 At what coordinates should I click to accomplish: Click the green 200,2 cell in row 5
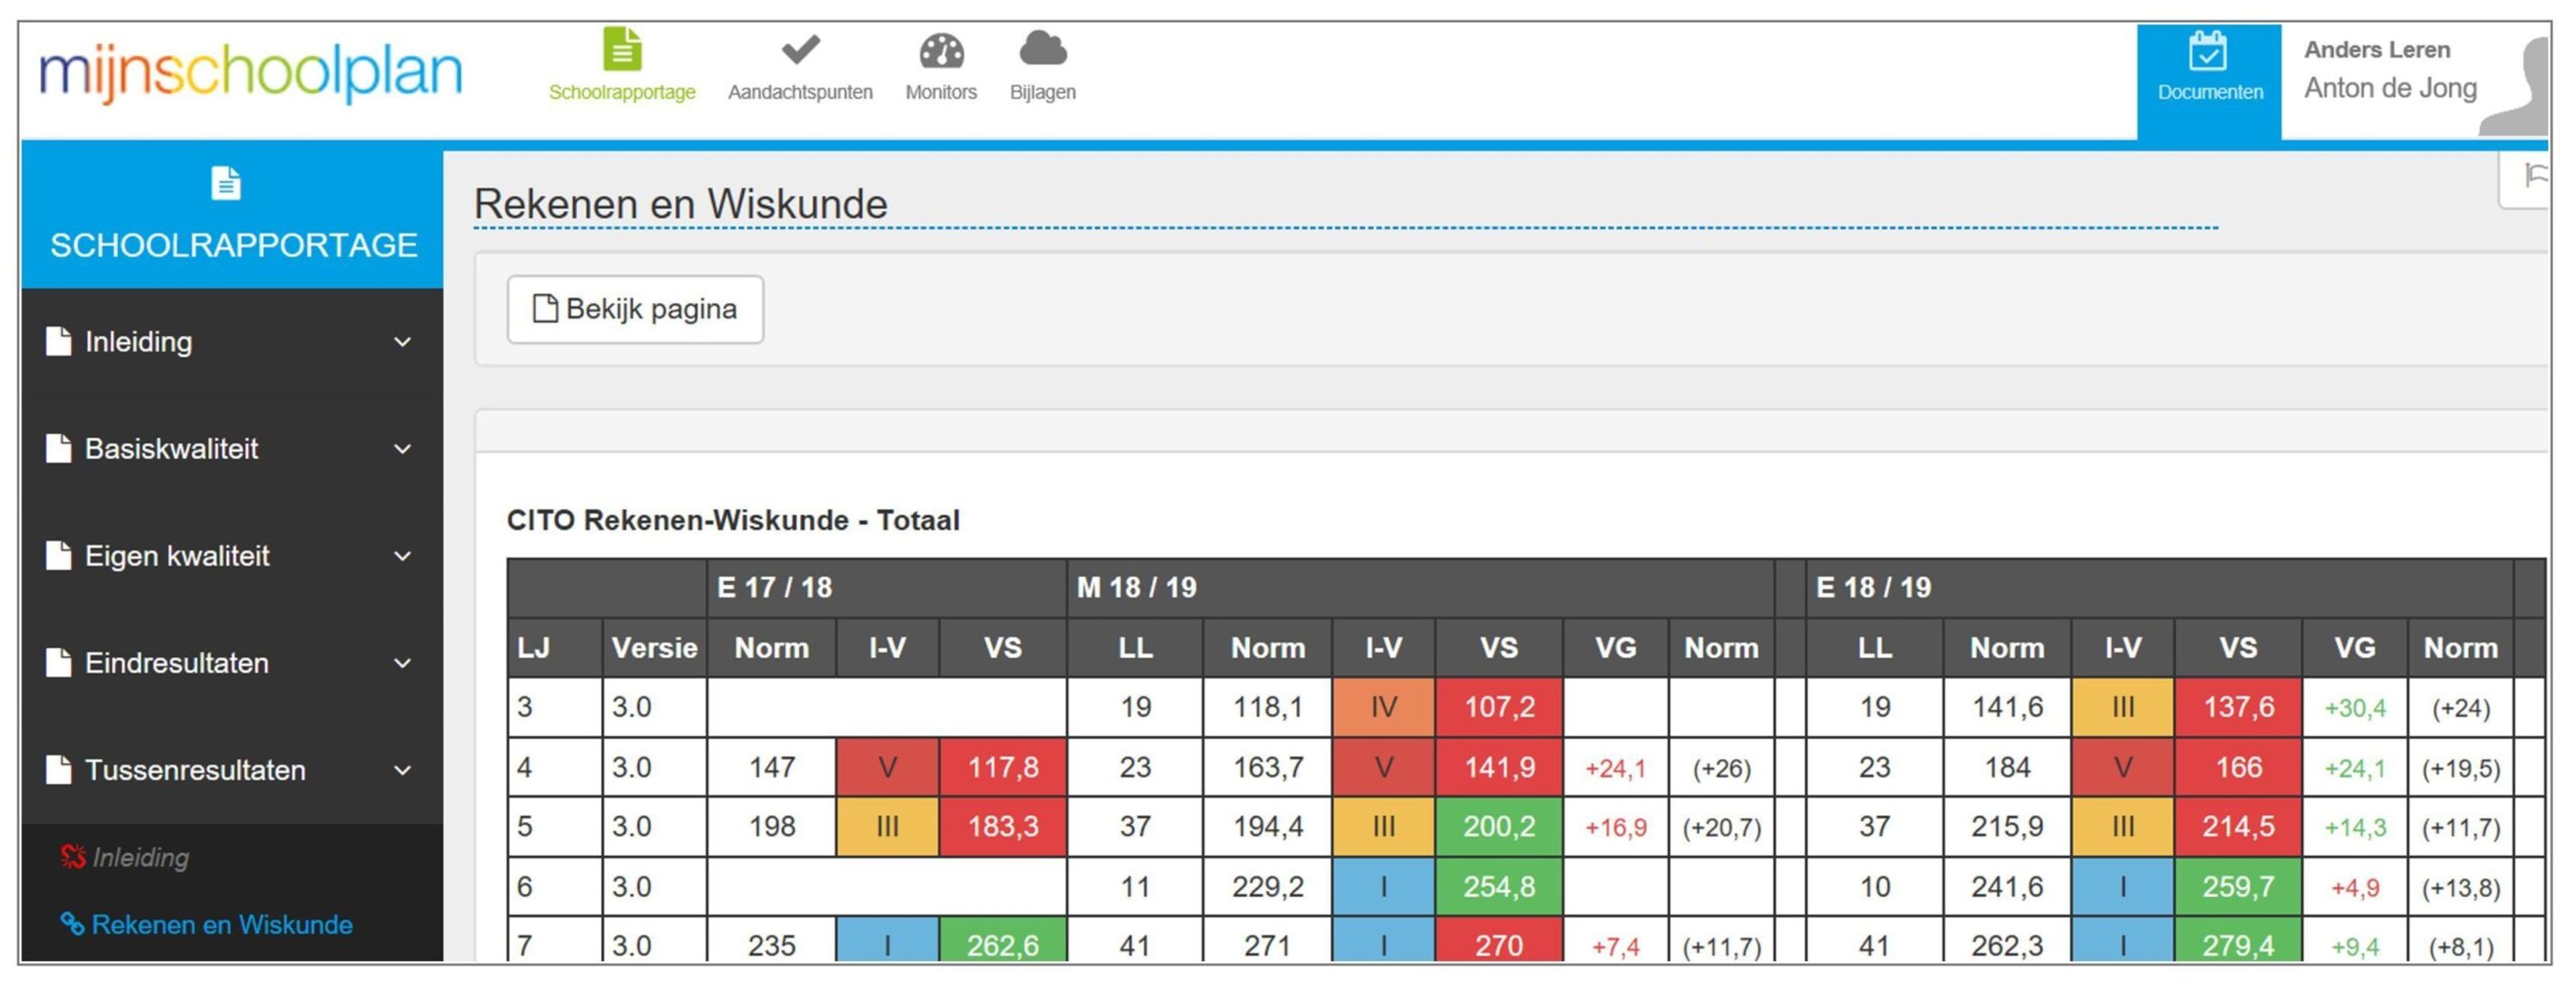1498,826
